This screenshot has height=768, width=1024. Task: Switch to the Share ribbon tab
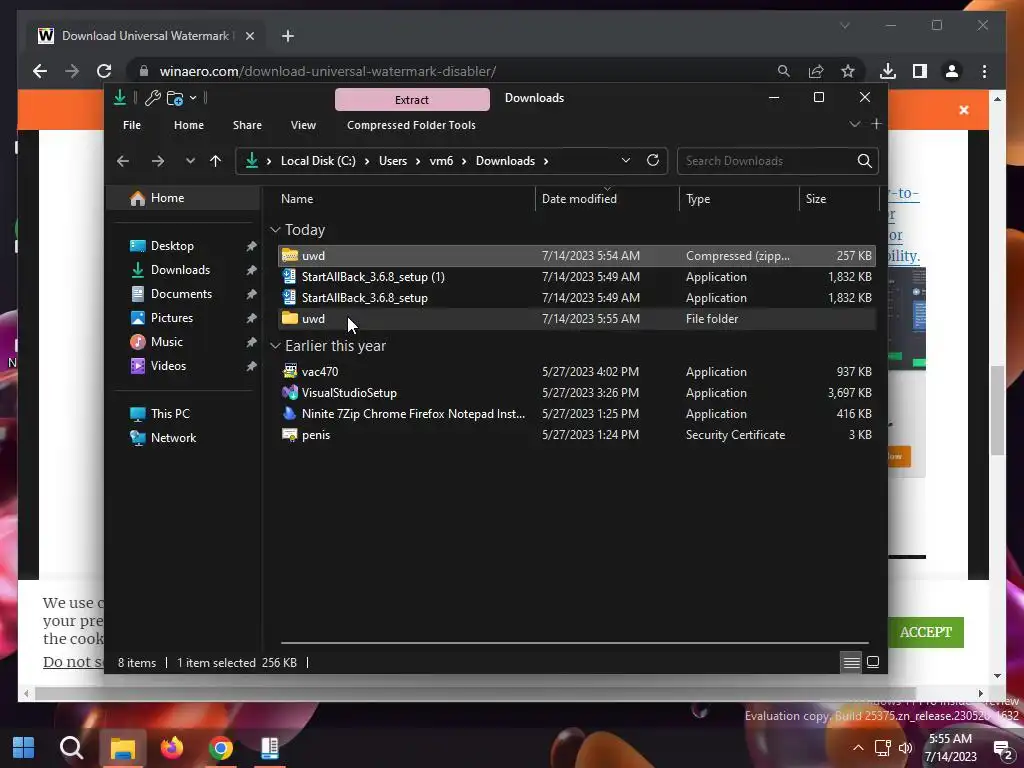pos(247,125)
